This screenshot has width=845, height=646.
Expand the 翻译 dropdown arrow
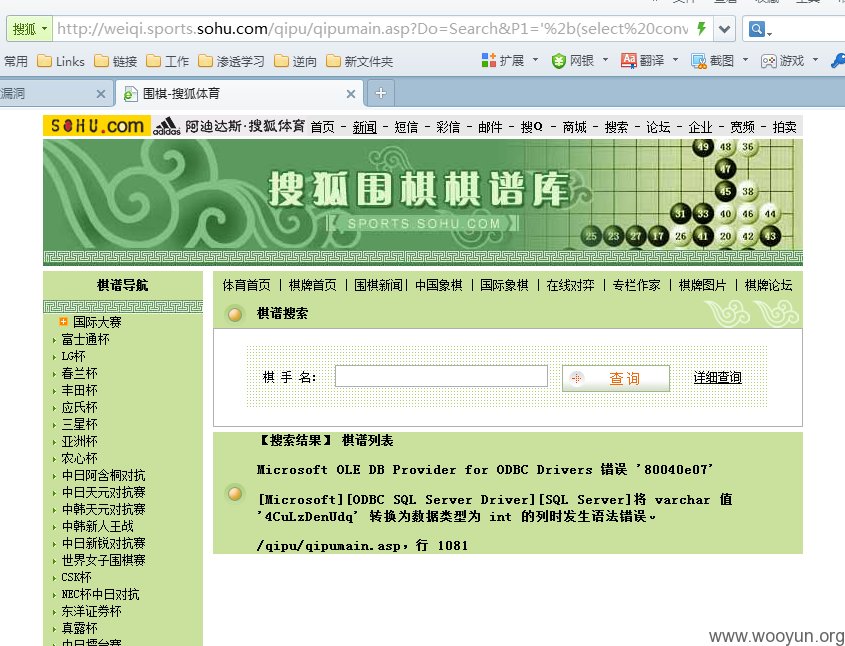coord(675,60)
